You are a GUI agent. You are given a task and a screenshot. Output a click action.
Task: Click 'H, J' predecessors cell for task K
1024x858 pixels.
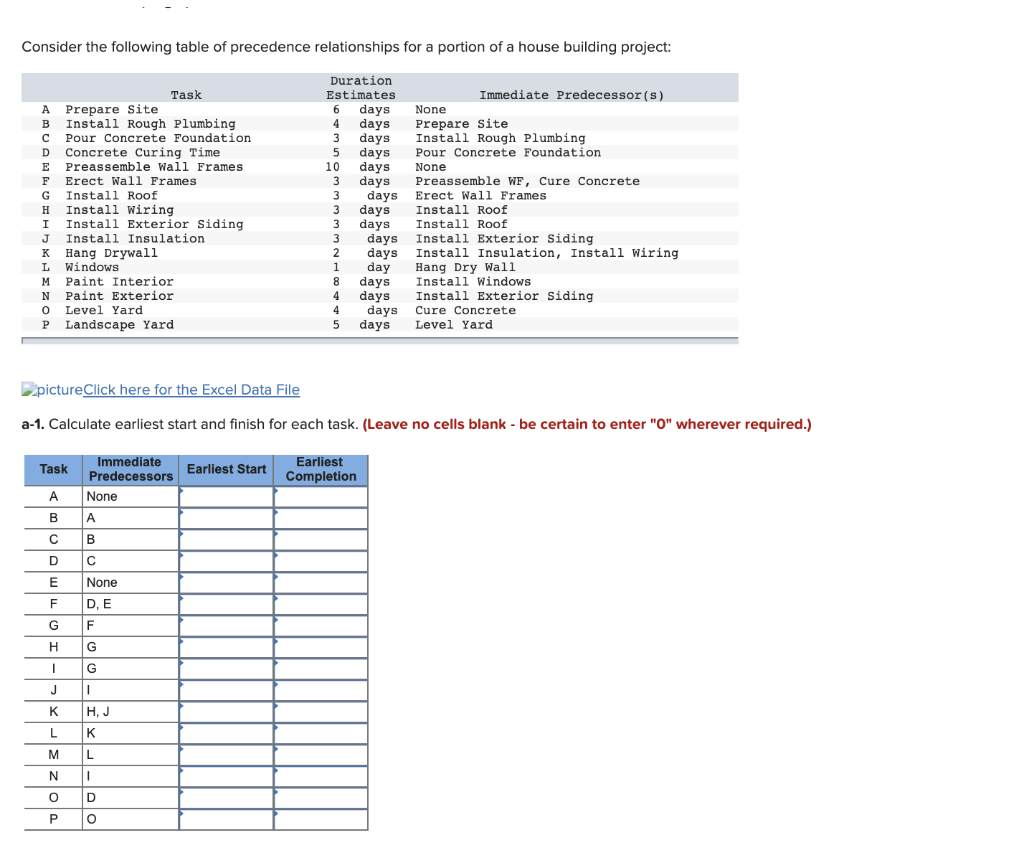coord(131,712)
